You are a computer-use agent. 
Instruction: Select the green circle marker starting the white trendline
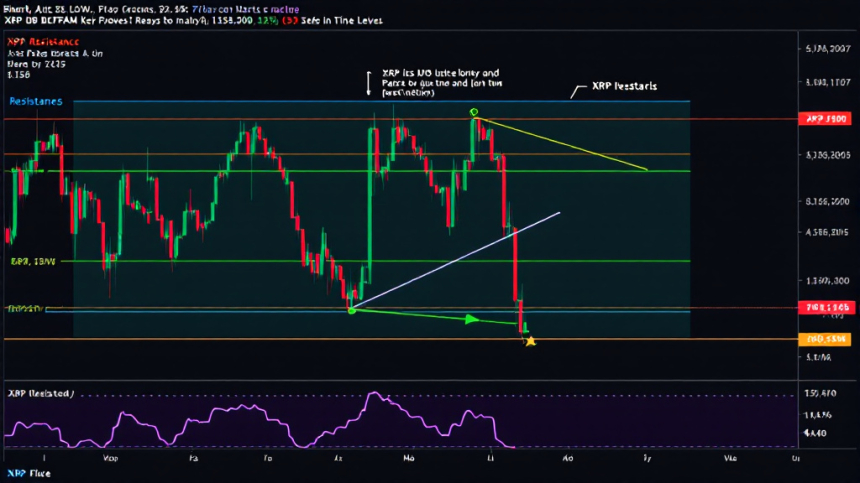(x=352, y=311)
